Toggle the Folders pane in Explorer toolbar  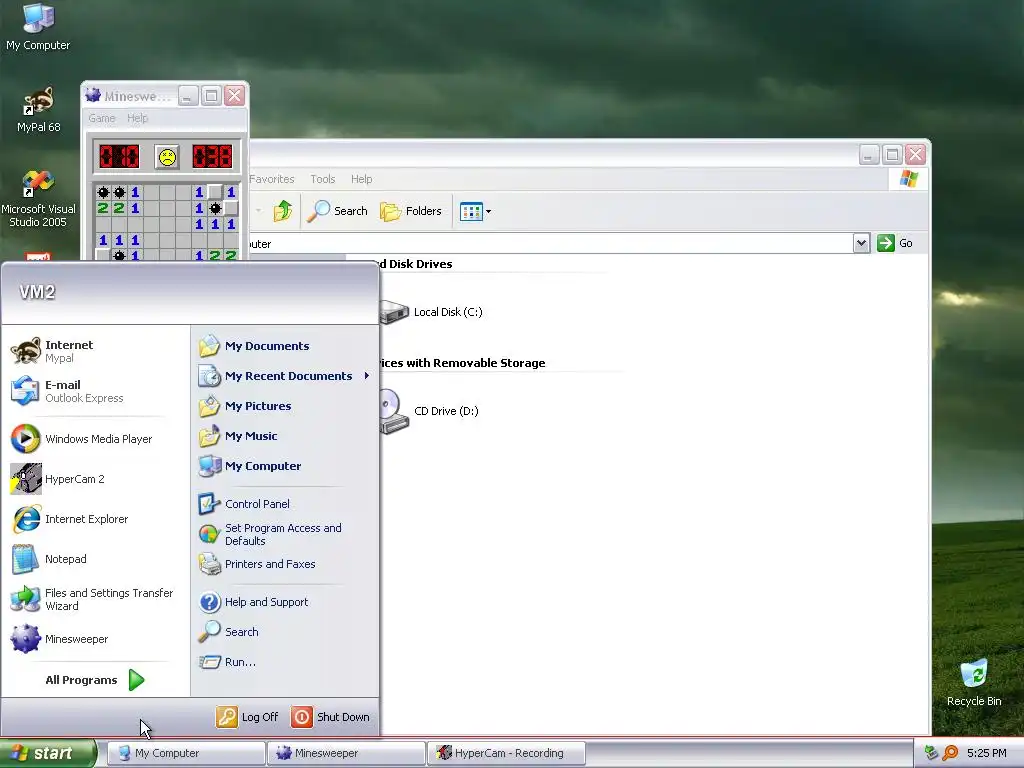click(x=411, y=211)
